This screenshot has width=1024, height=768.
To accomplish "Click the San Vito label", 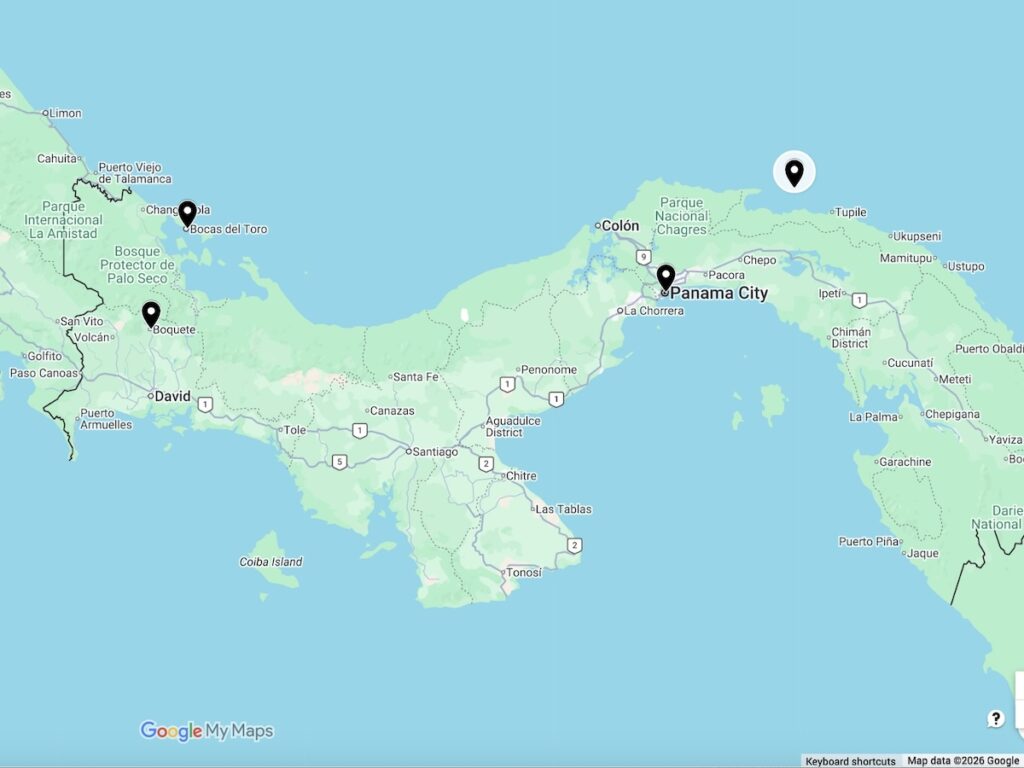I will tap(82, 321).
